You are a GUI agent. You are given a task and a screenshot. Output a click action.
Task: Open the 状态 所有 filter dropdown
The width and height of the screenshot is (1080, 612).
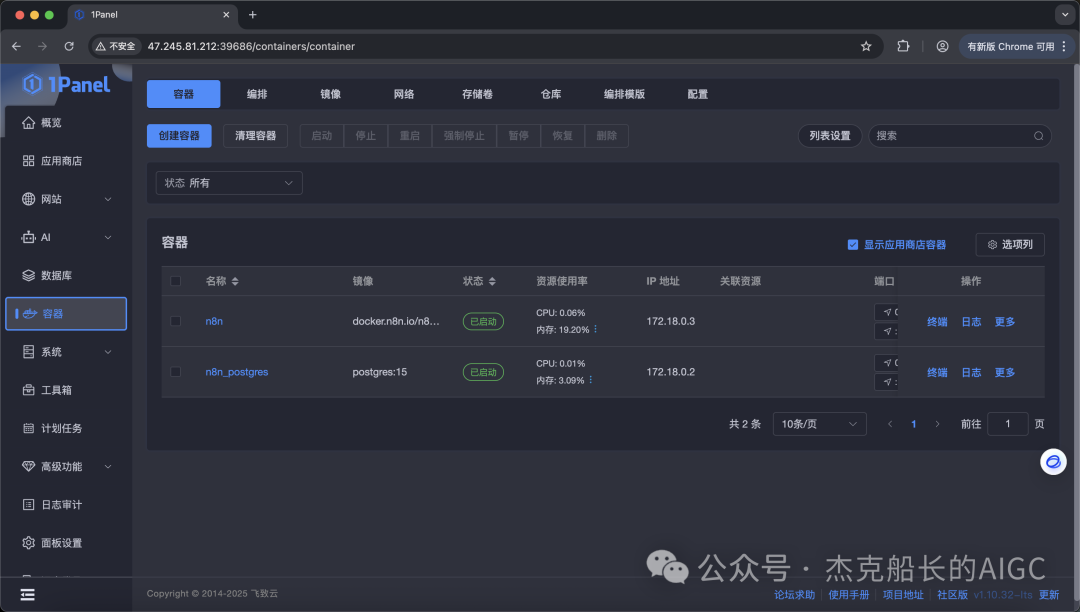point(229,183)
